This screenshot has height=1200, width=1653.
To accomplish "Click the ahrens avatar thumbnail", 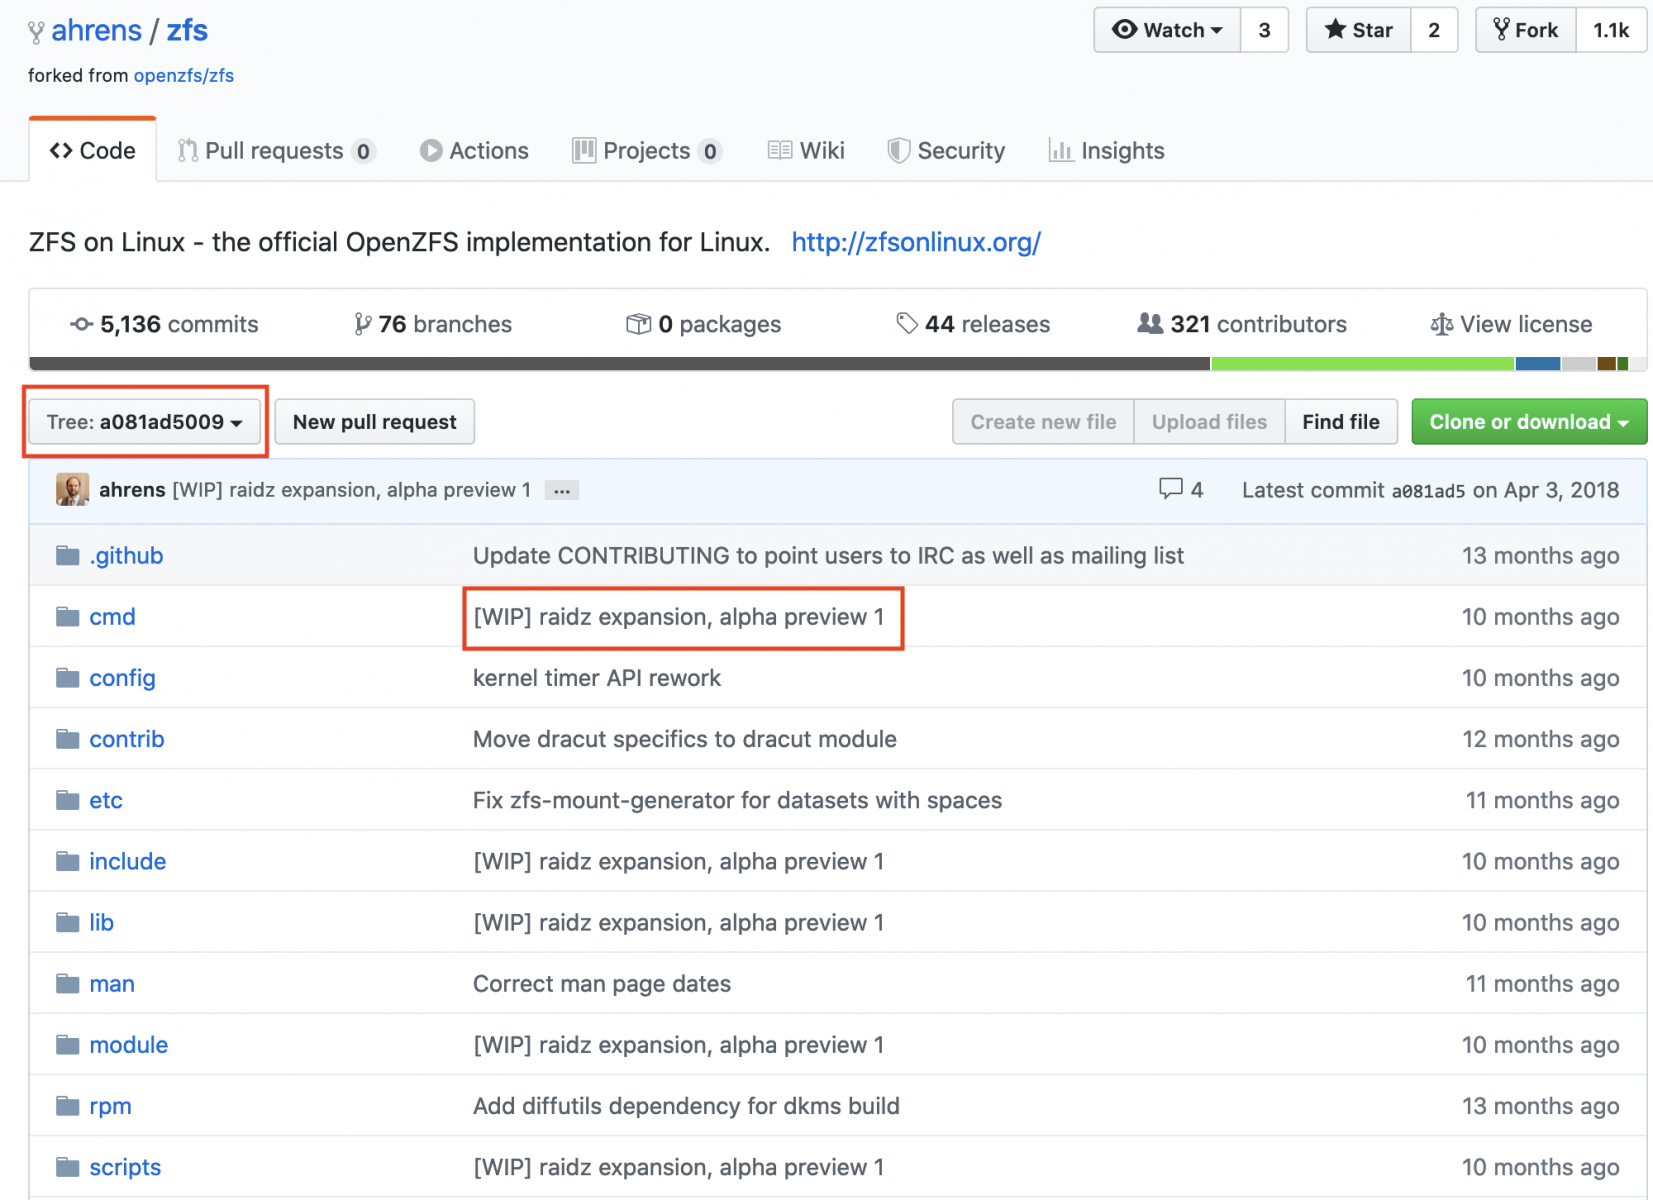I will [x=72, y=490].
